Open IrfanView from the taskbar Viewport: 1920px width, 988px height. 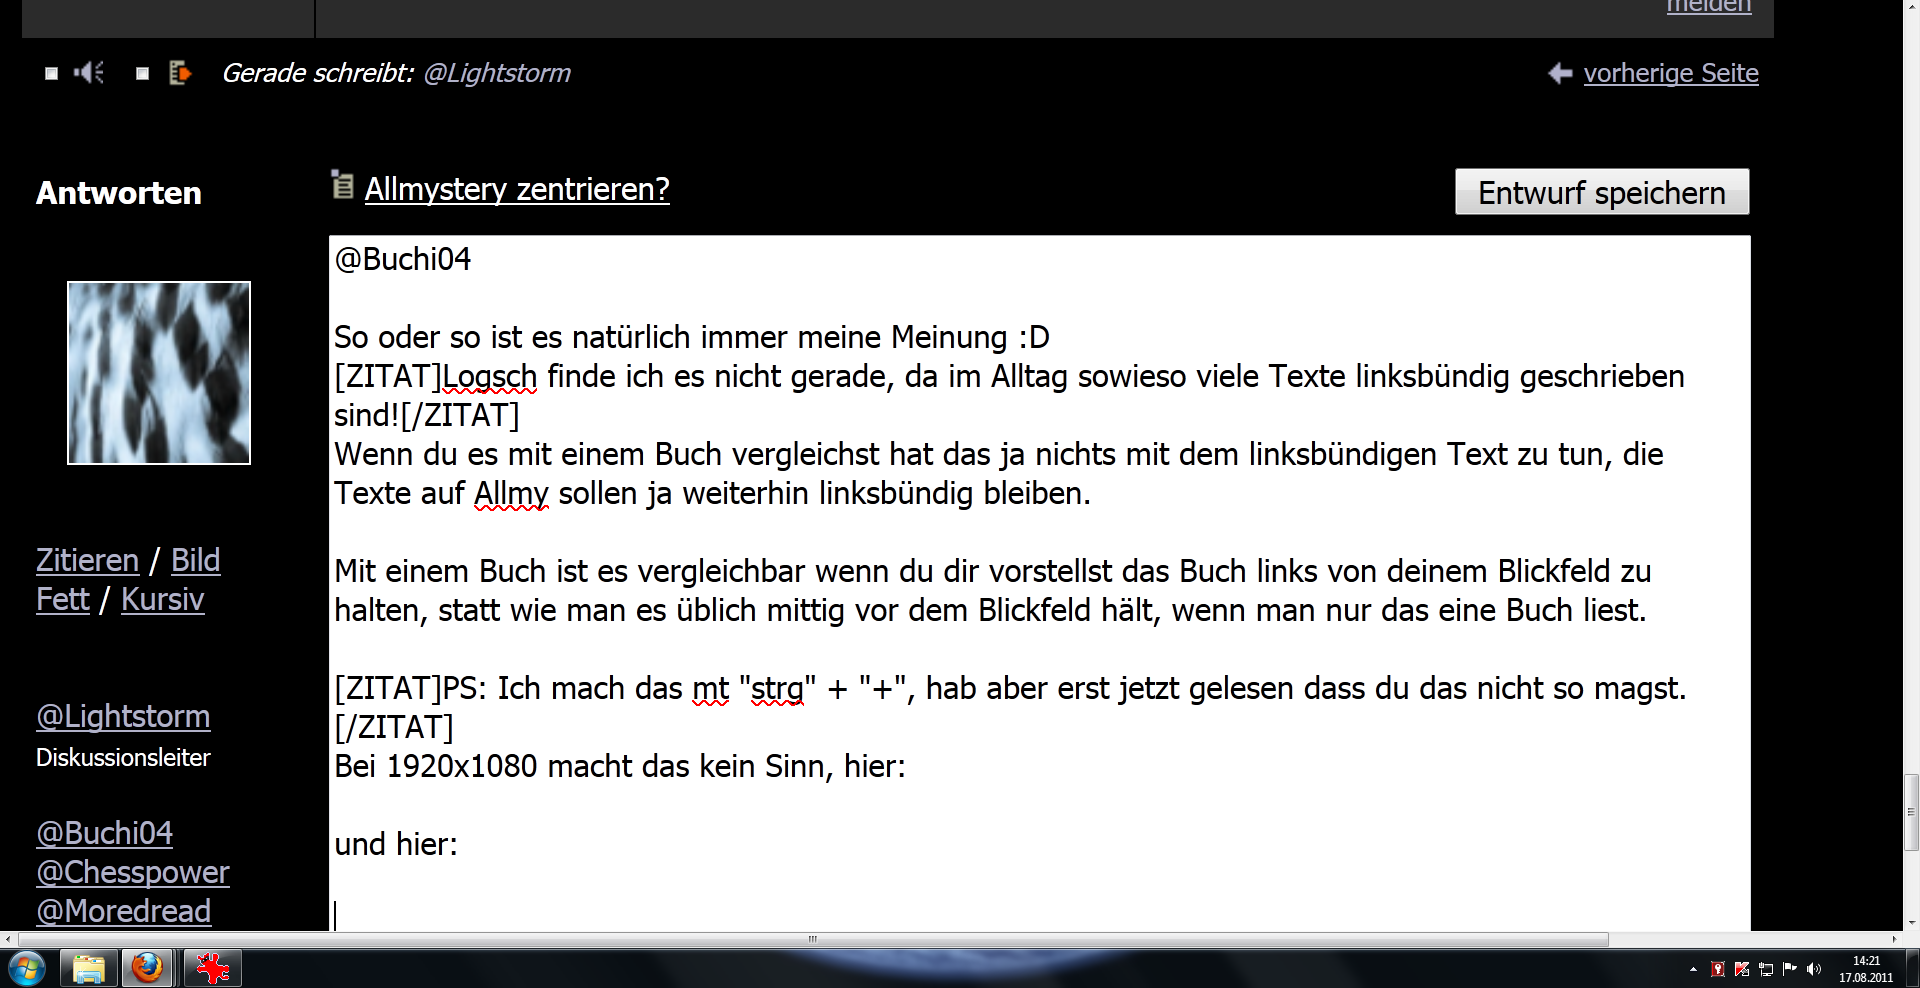[212, 969]
